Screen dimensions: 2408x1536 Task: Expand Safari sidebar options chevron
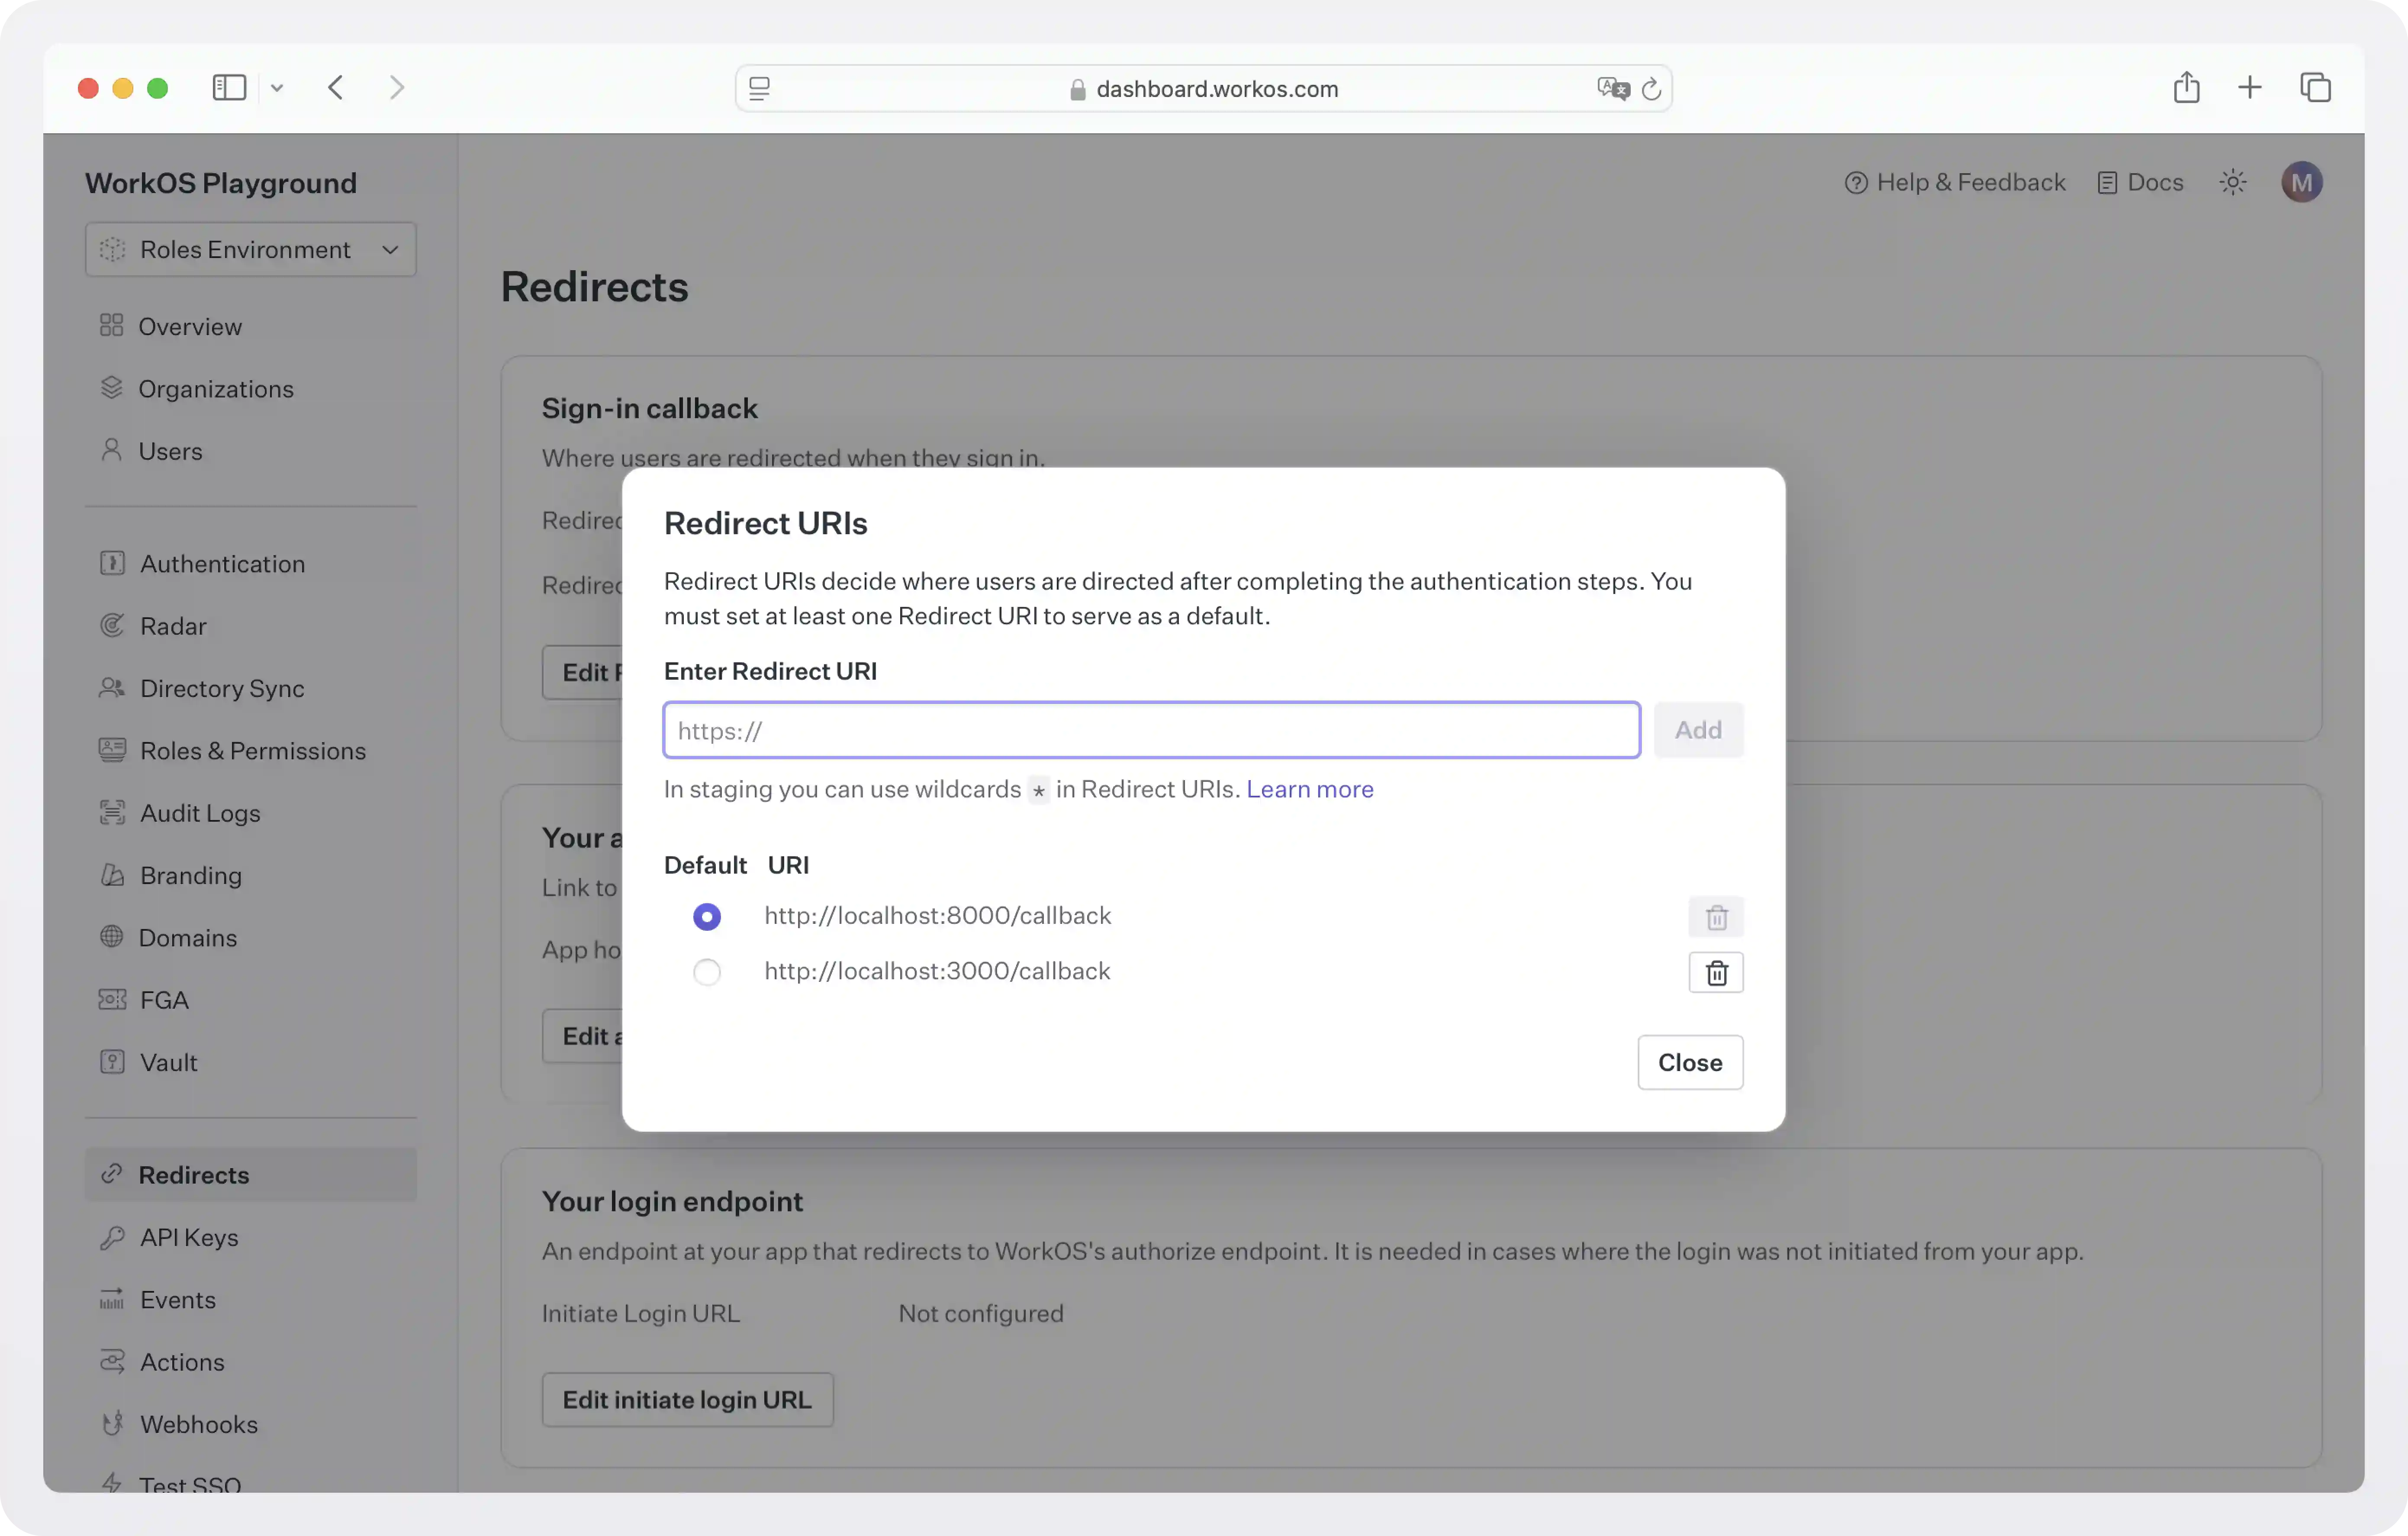(277, 88)
